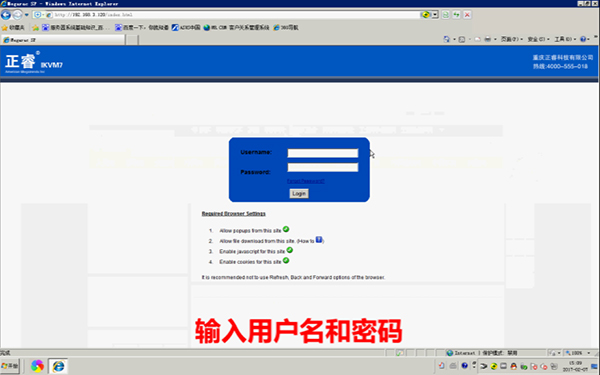
Task: Click the QQ penguin tray icon
Action: tap(514, 366)
